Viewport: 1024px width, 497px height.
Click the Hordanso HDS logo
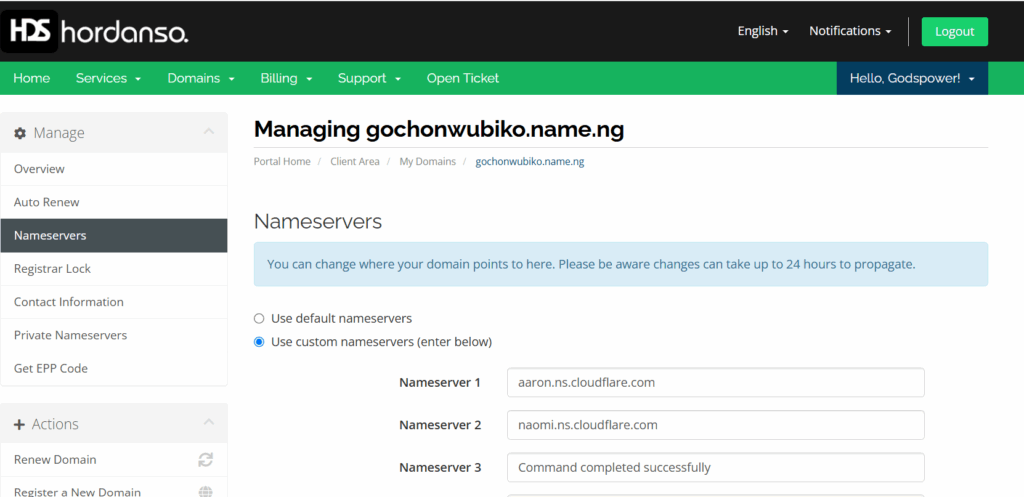point(95,32)
